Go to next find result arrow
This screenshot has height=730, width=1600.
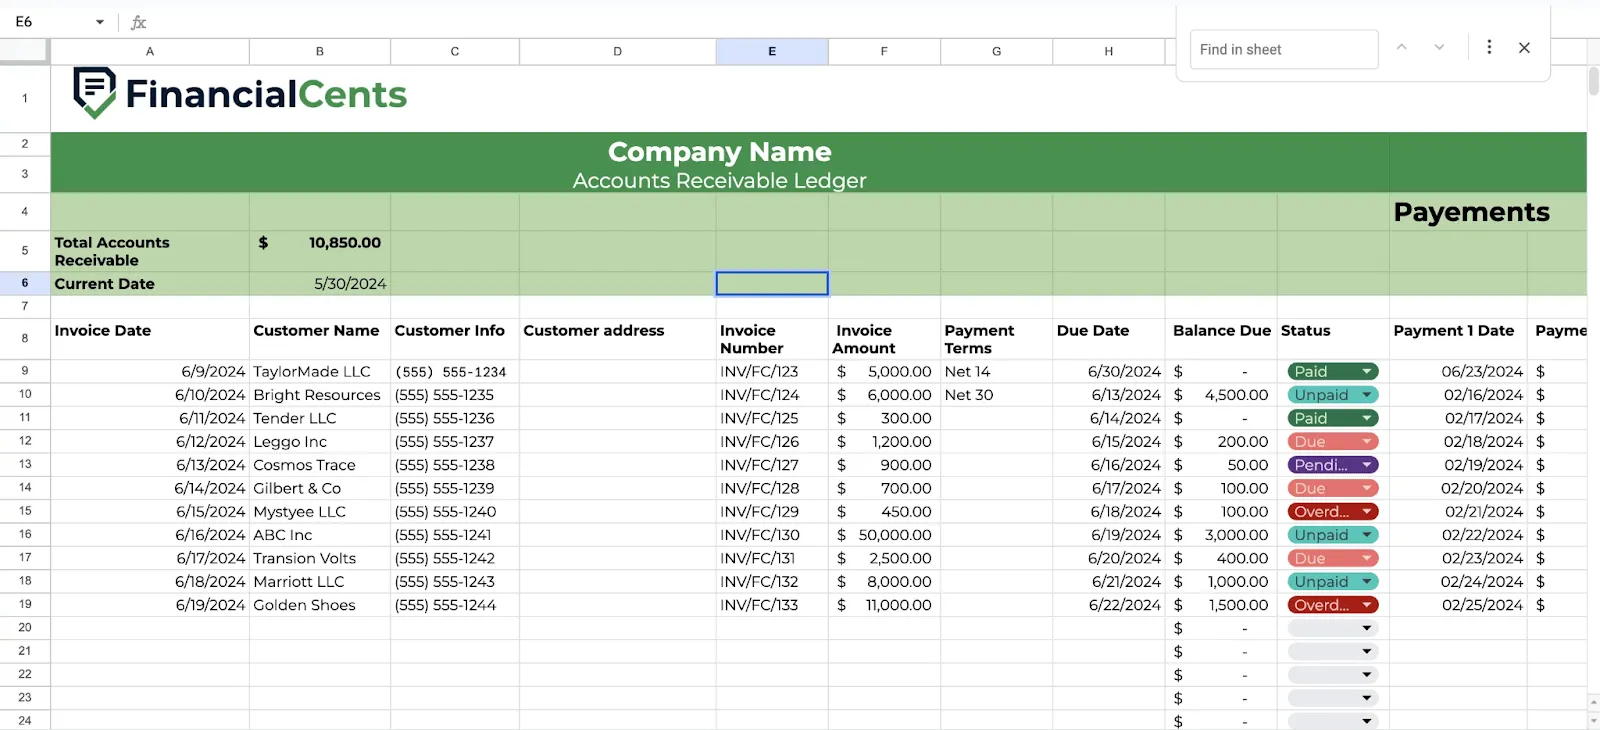click(1439, 47)
